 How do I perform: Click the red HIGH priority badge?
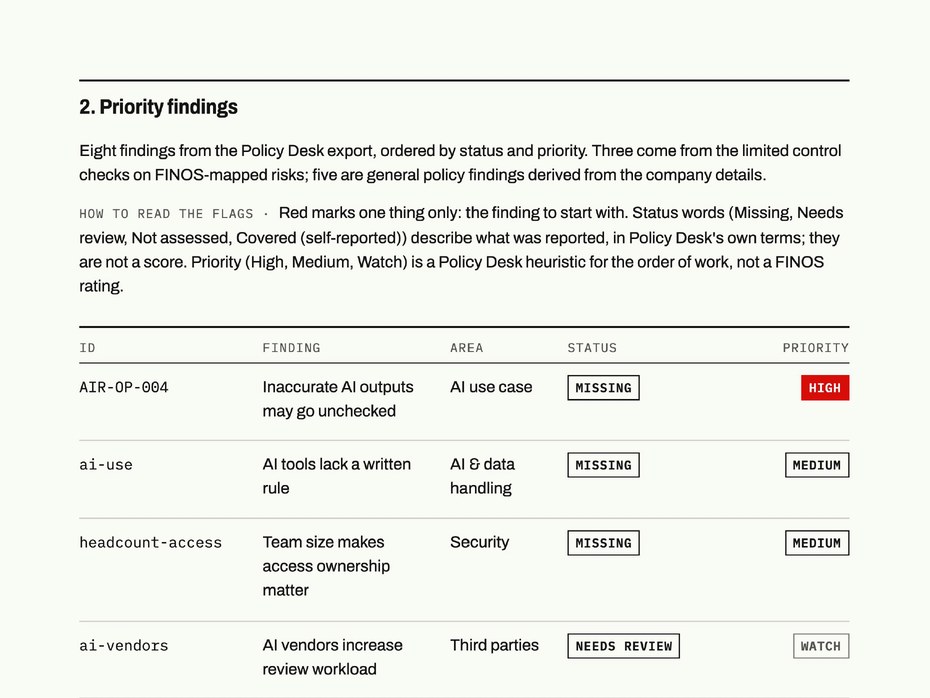(825, 388)
